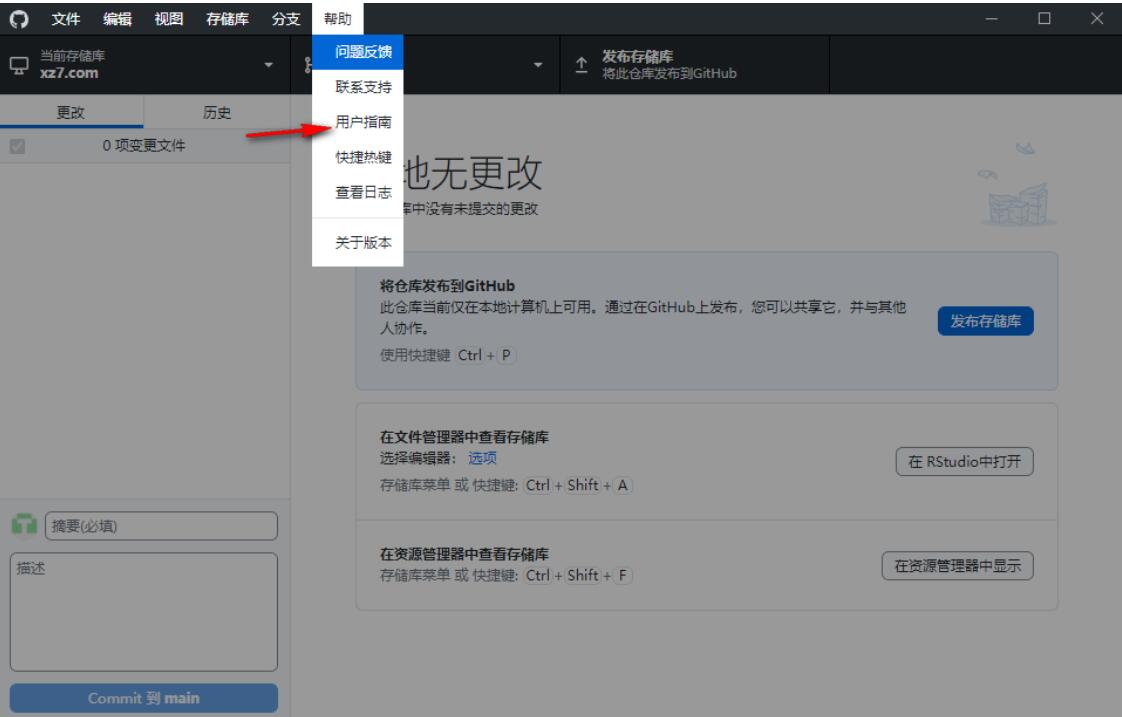Click the 在资源管理器中显示 button
This screenshot has width=1122, height=717.
click(x=957, y=564)
